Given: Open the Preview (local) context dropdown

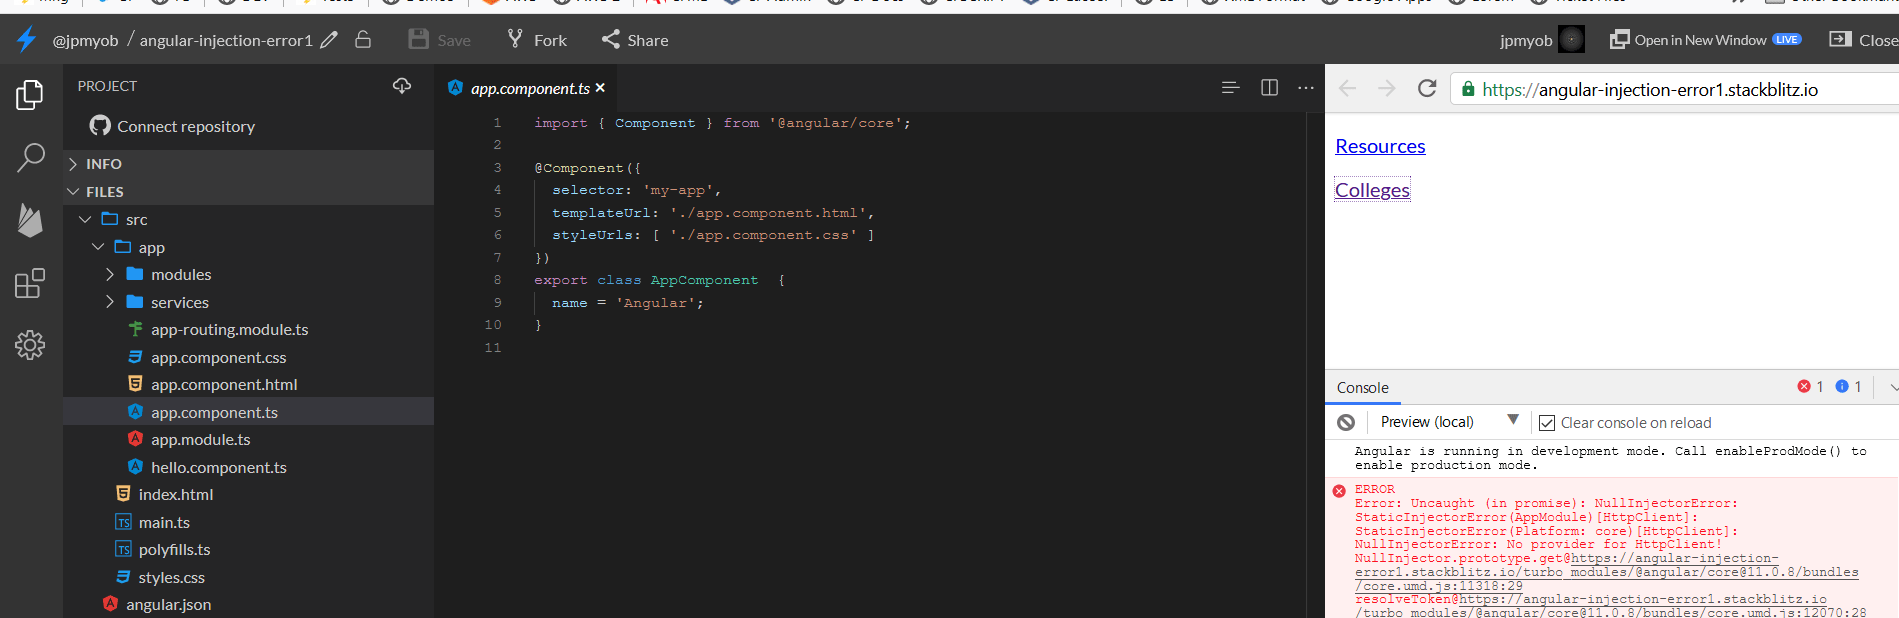Looking at the screenshot, I should click(x=1450, y=422).
